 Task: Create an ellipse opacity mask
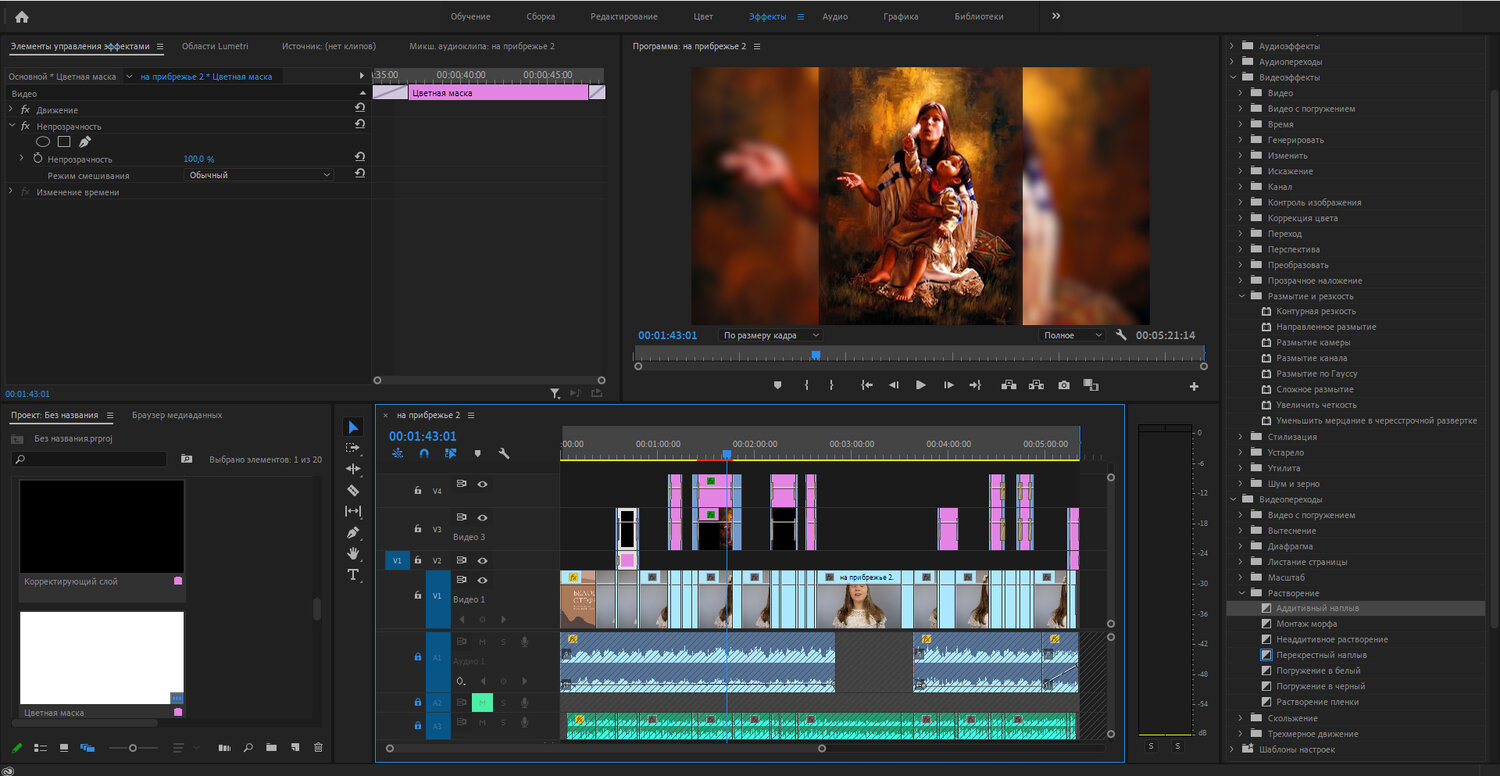(43, 142)
